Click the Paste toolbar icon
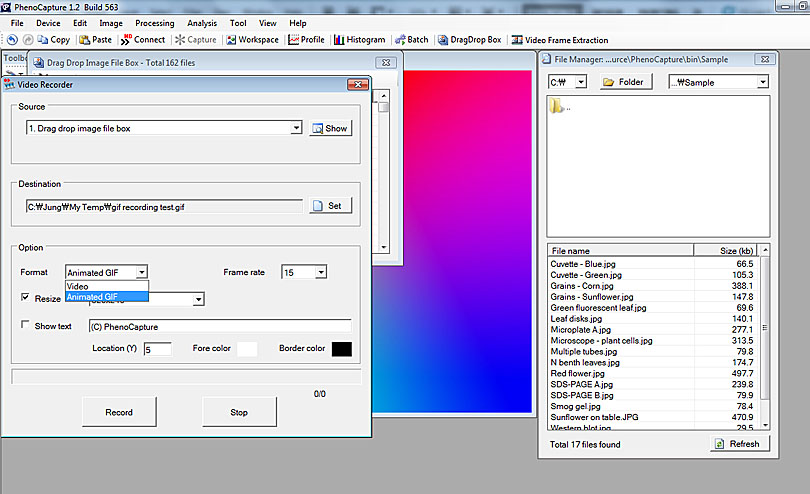 (x=95, y=40)
